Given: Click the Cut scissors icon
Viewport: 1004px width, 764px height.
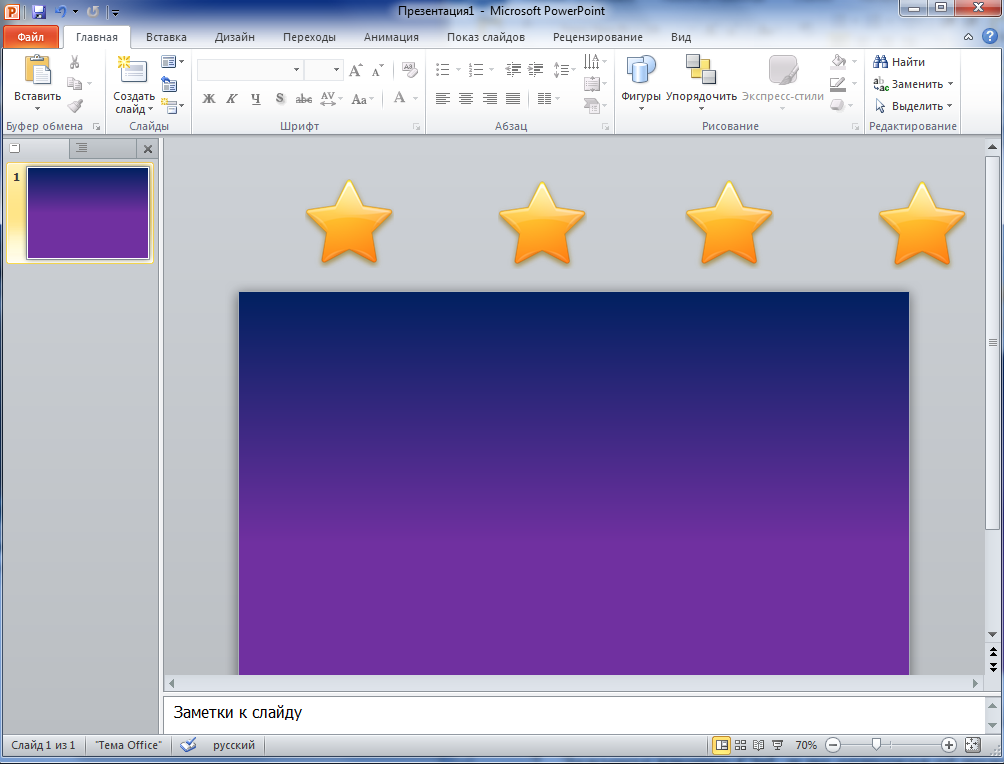Looking at the screenshot, I should (74, 62).
